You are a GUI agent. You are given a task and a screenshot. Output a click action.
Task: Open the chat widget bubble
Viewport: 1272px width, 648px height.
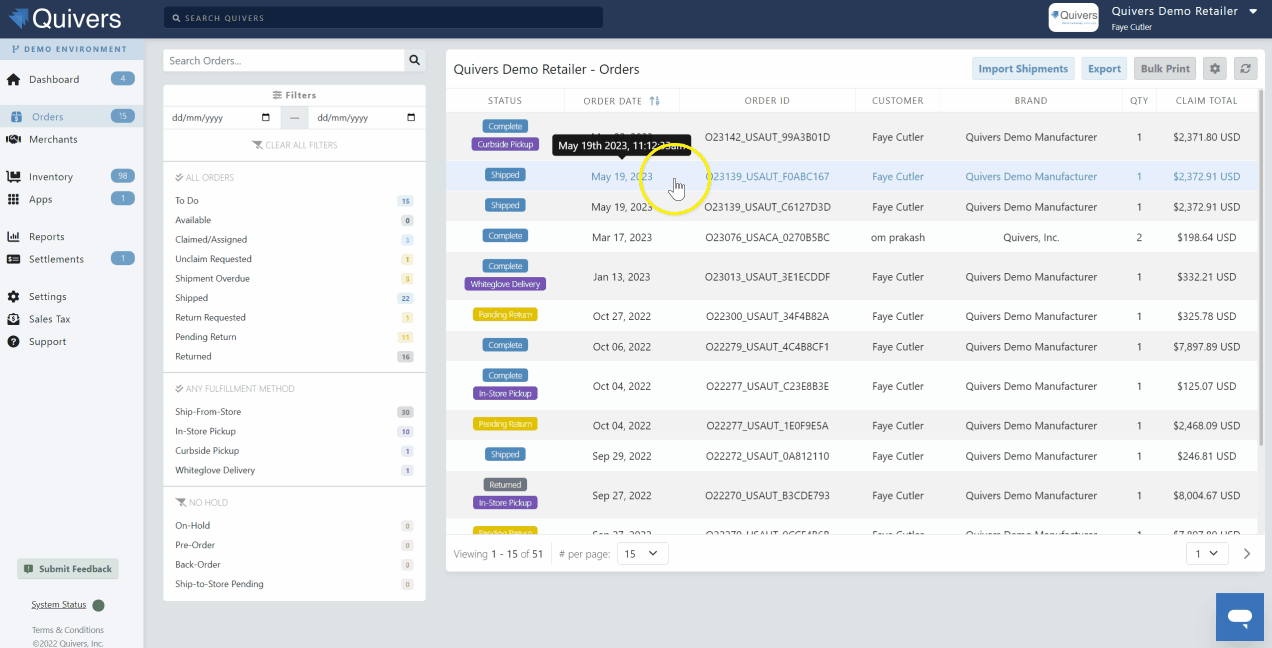click(1240, 617)
